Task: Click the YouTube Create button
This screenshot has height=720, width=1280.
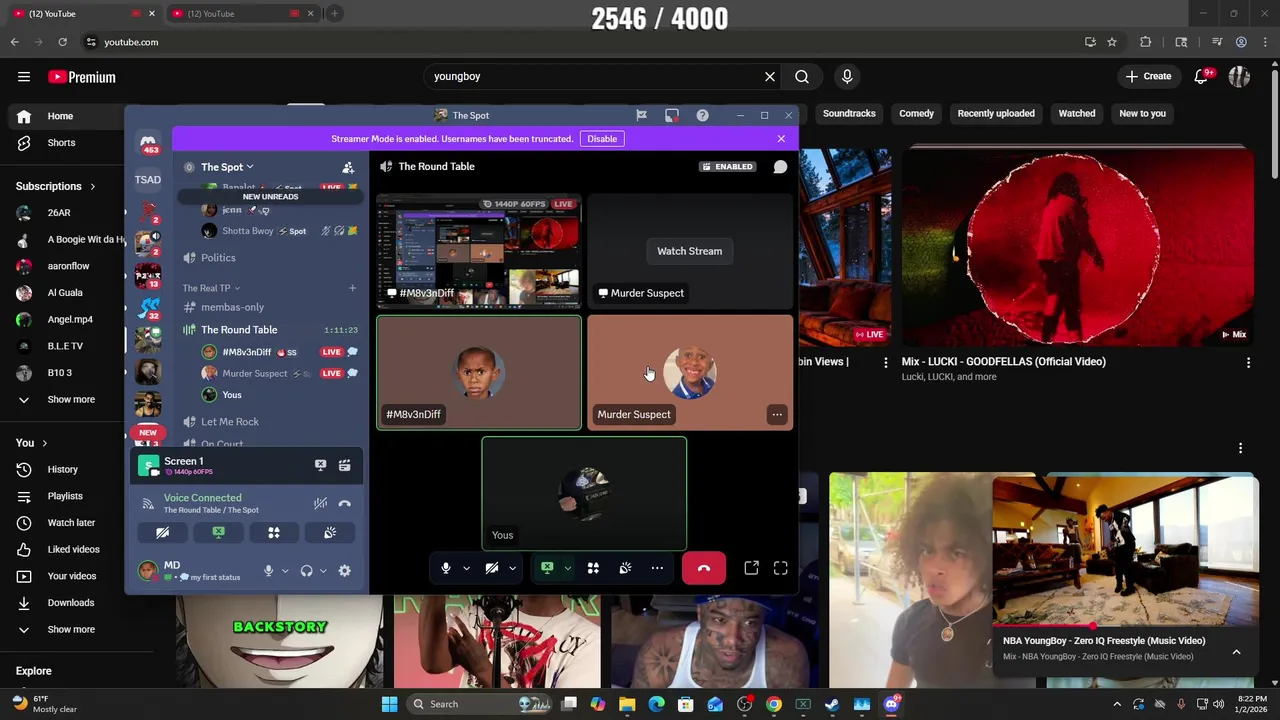Action: [x=1148, y=76]
